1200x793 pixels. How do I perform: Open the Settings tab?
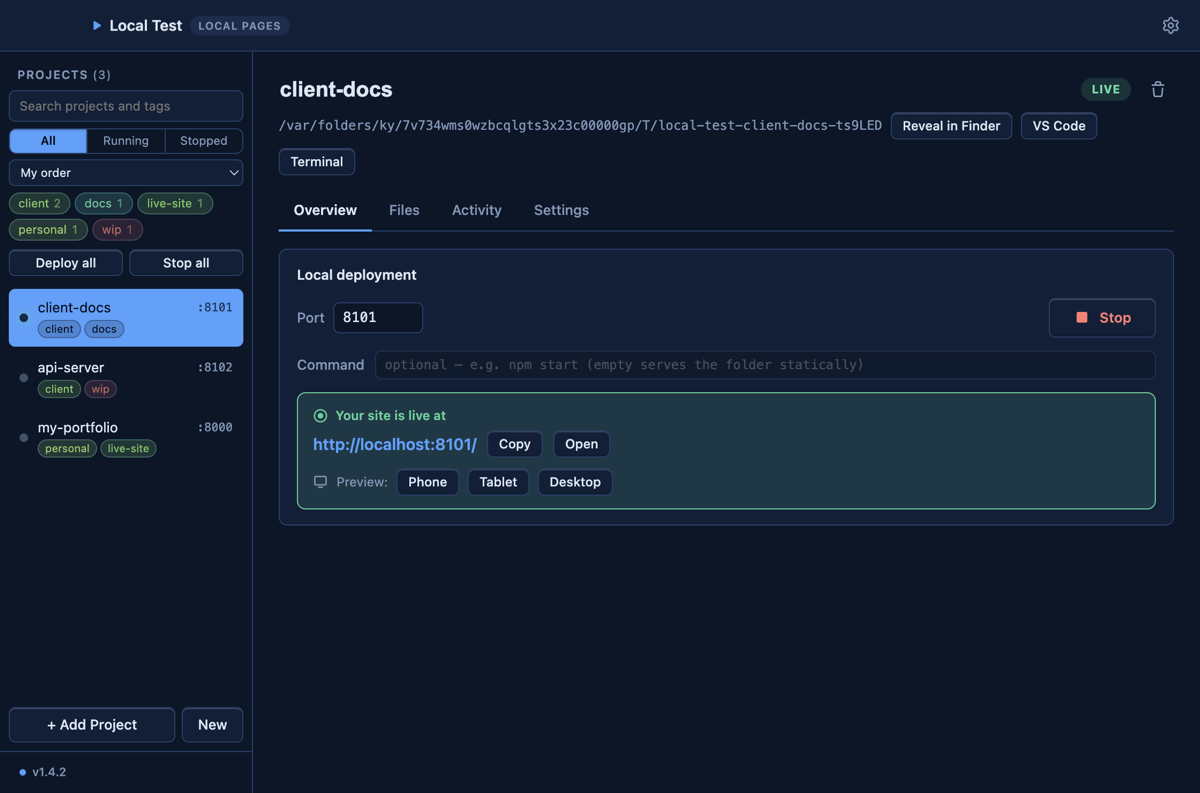click(561, 210)
